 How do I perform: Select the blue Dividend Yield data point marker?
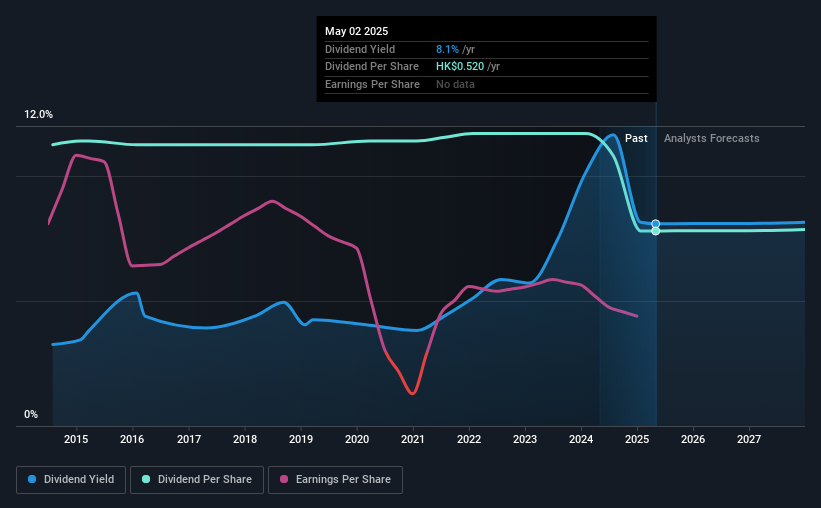[656, 224]
